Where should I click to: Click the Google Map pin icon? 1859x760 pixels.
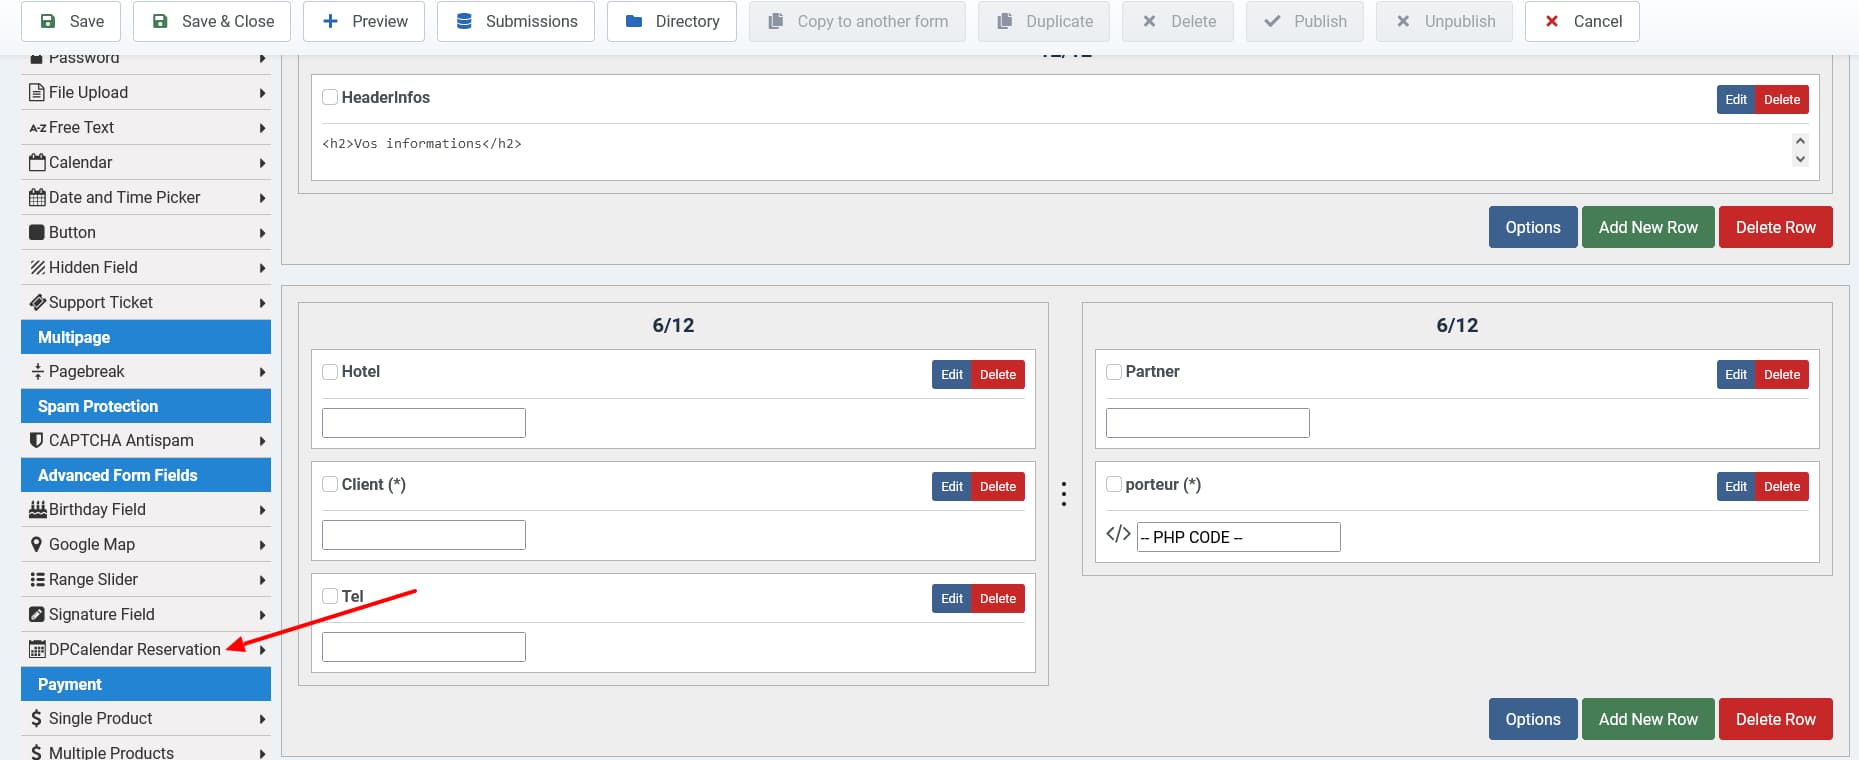(x=37, y=544)
